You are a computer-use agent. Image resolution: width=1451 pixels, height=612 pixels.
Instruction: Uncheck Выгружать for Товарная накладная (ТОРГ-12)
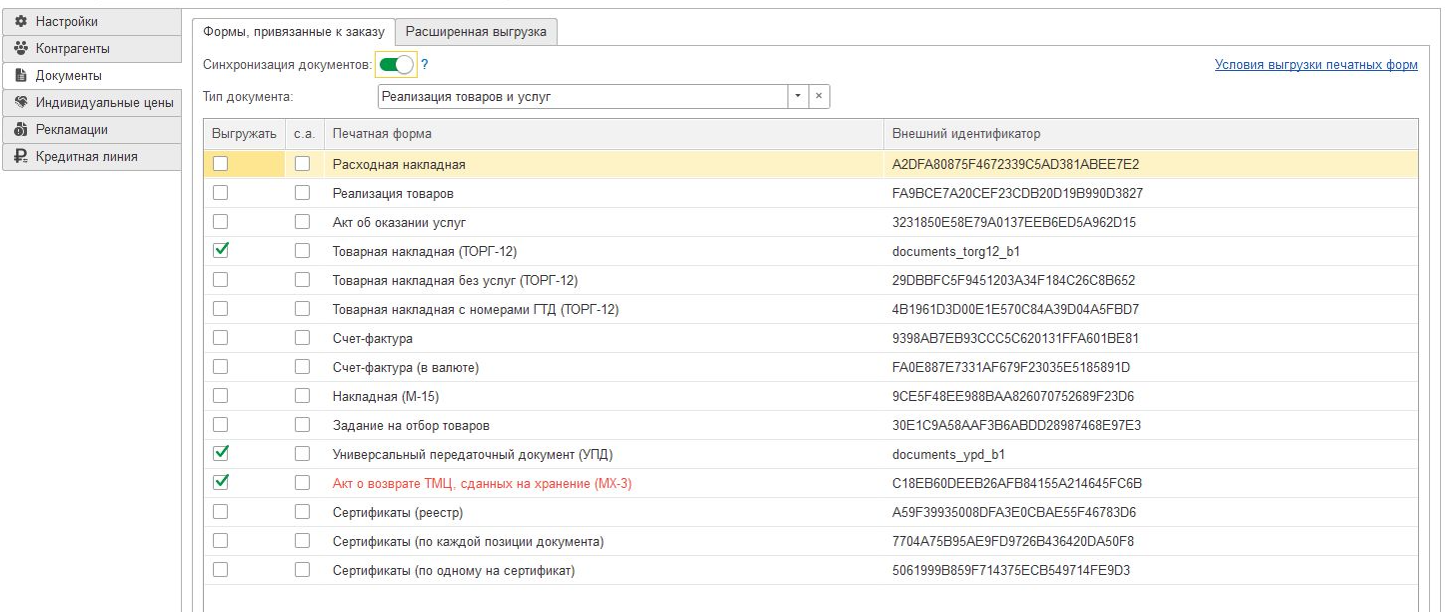click(221, 251)
